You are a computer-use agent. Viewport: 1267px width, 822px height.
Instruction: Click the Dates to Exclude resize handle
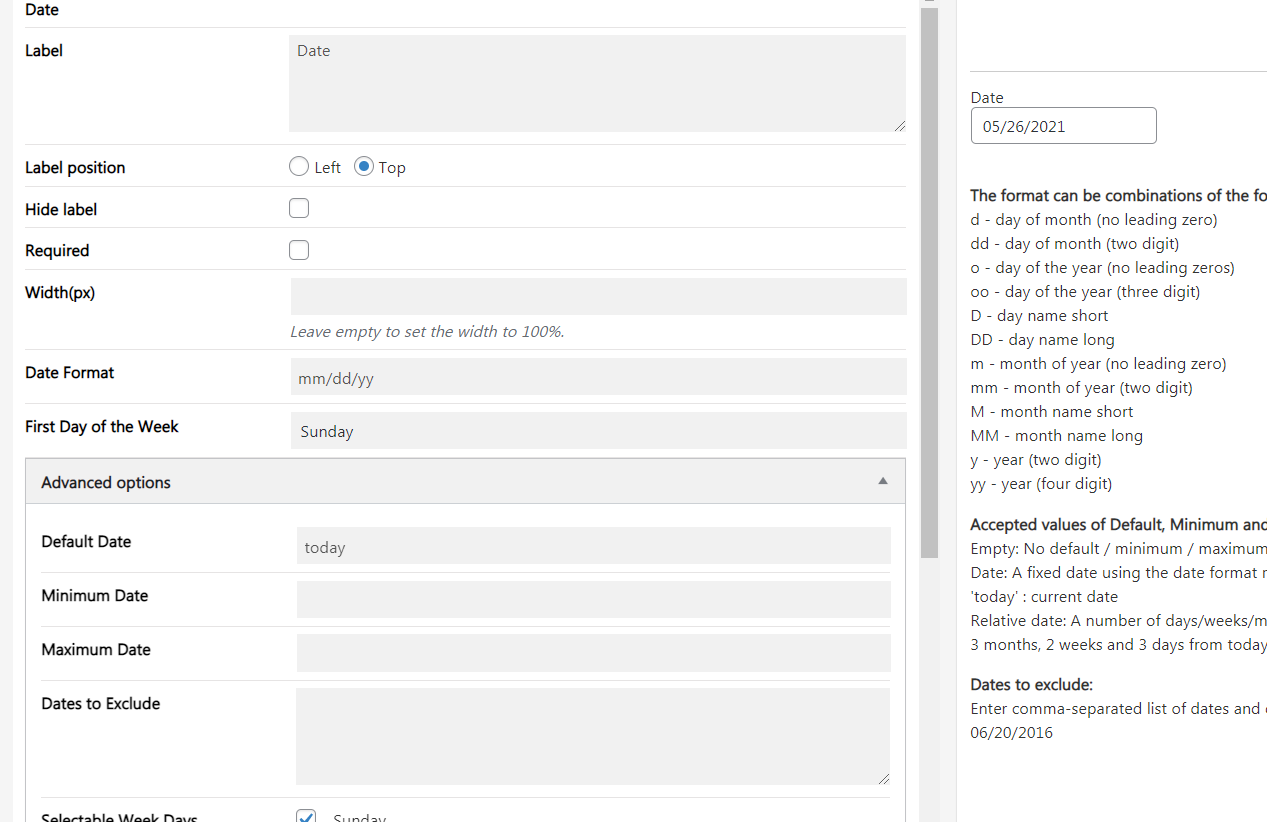[884, 779]
